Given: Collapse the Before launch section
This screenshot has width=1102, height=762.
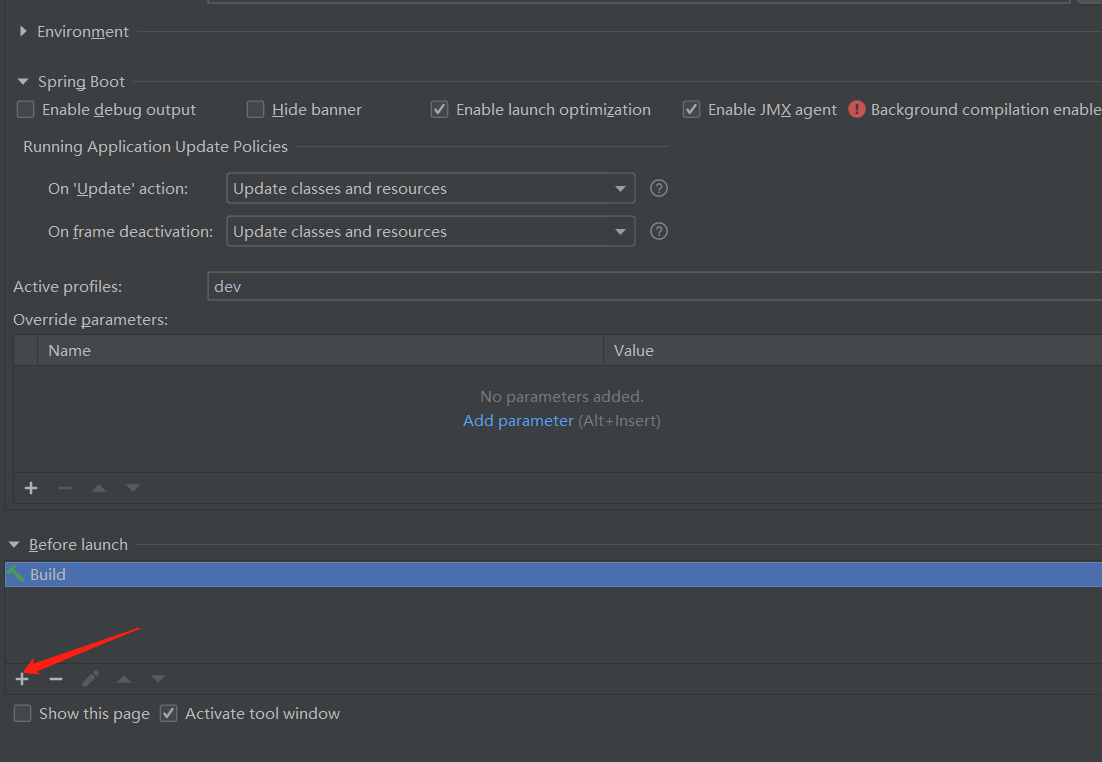Looking at the screenshot, I should point(14,545).
